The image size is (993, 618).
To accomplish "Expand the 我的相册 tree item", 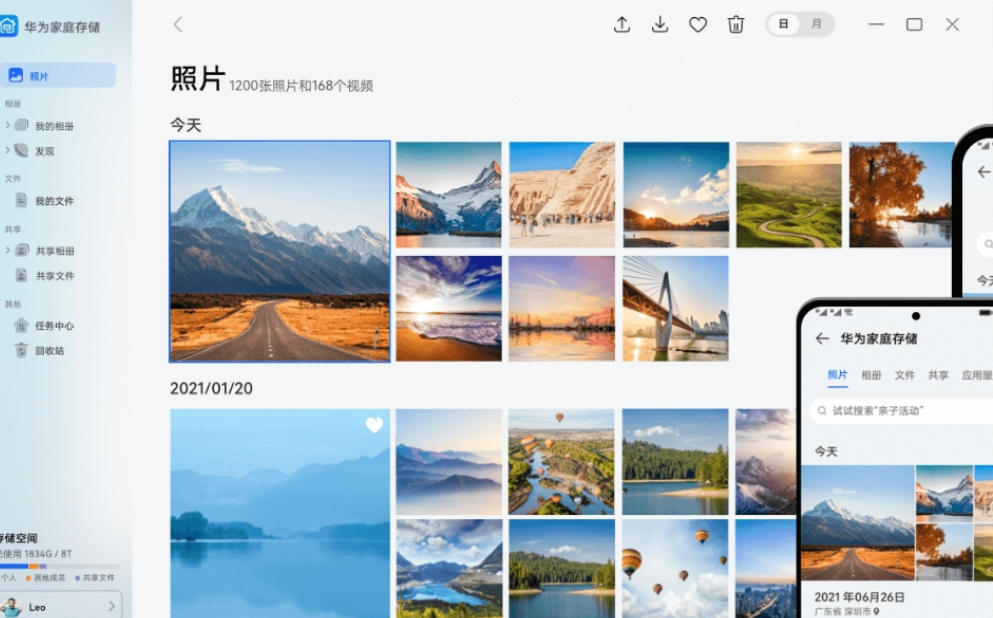I will [x=8, y=126].
